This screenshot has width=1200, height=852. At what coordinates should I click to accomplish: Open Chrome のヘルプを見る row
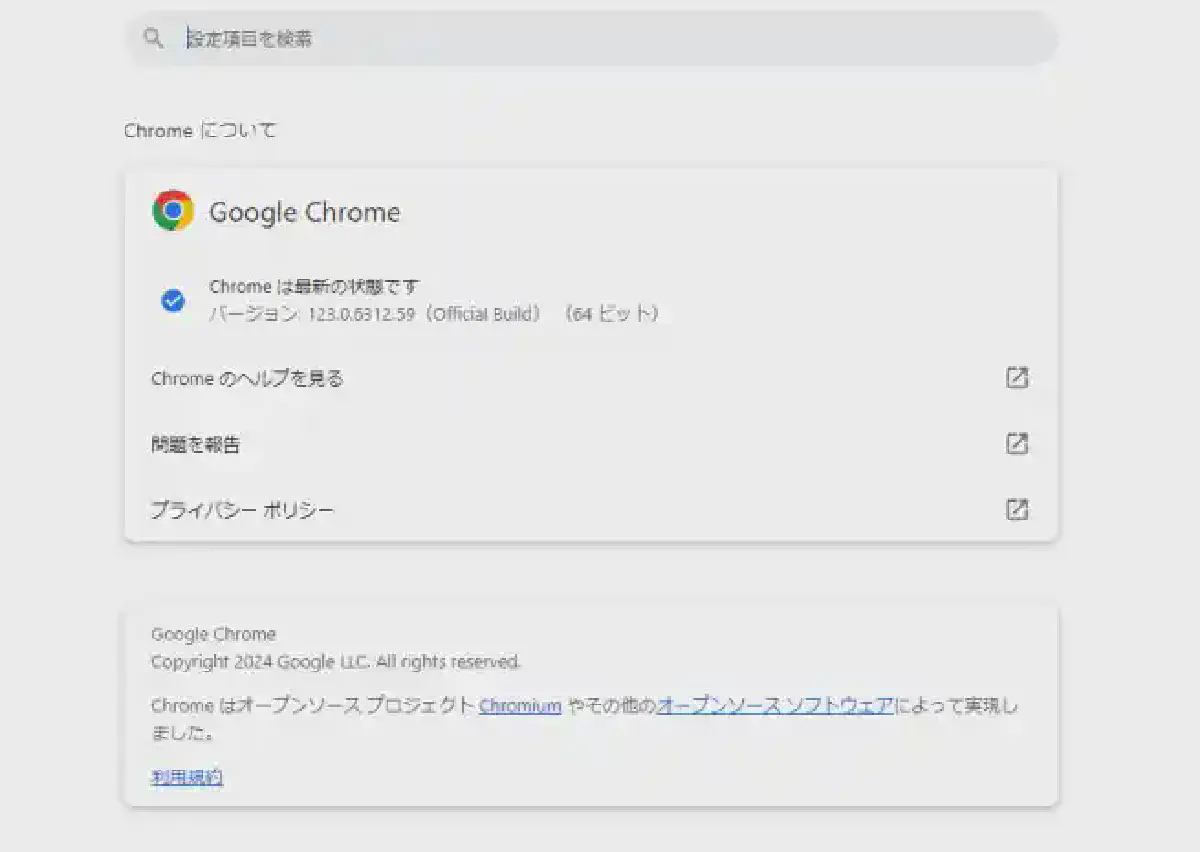point(591,378)
